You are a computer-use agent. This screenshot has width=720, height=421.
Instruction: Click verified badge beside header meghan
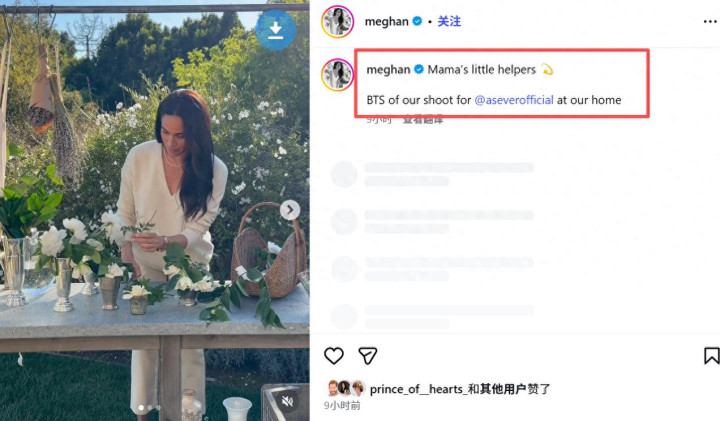(x=417, y=21)
